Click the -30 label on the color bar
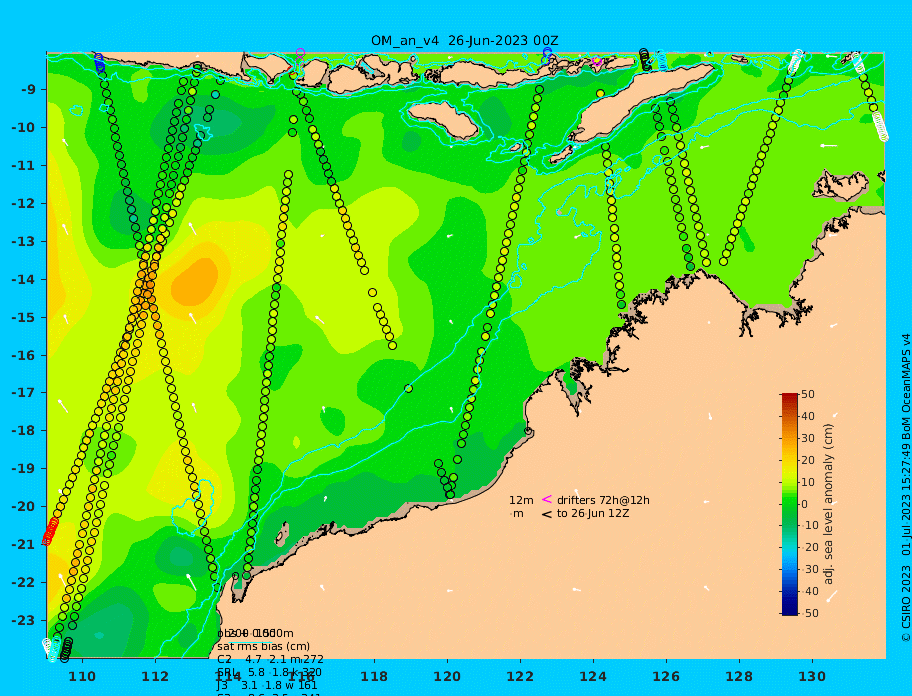 click(808, 570)
